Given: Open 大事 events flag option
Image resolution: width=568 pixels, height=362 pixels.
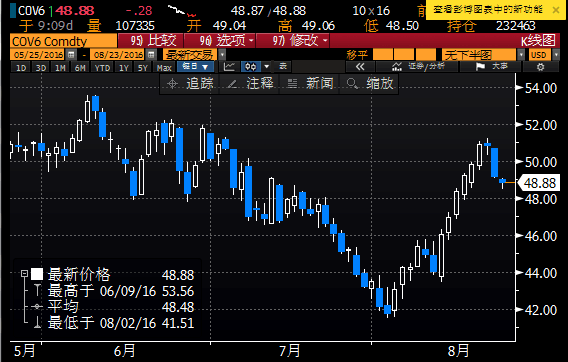Looking at the screenshot, I should tap(491, 67).
